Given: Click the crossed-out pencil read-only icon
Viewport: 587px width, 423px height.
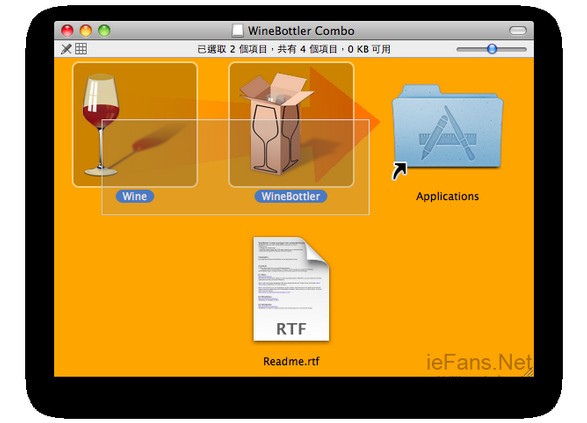Looking at the screenshot, I should (66, 49).
